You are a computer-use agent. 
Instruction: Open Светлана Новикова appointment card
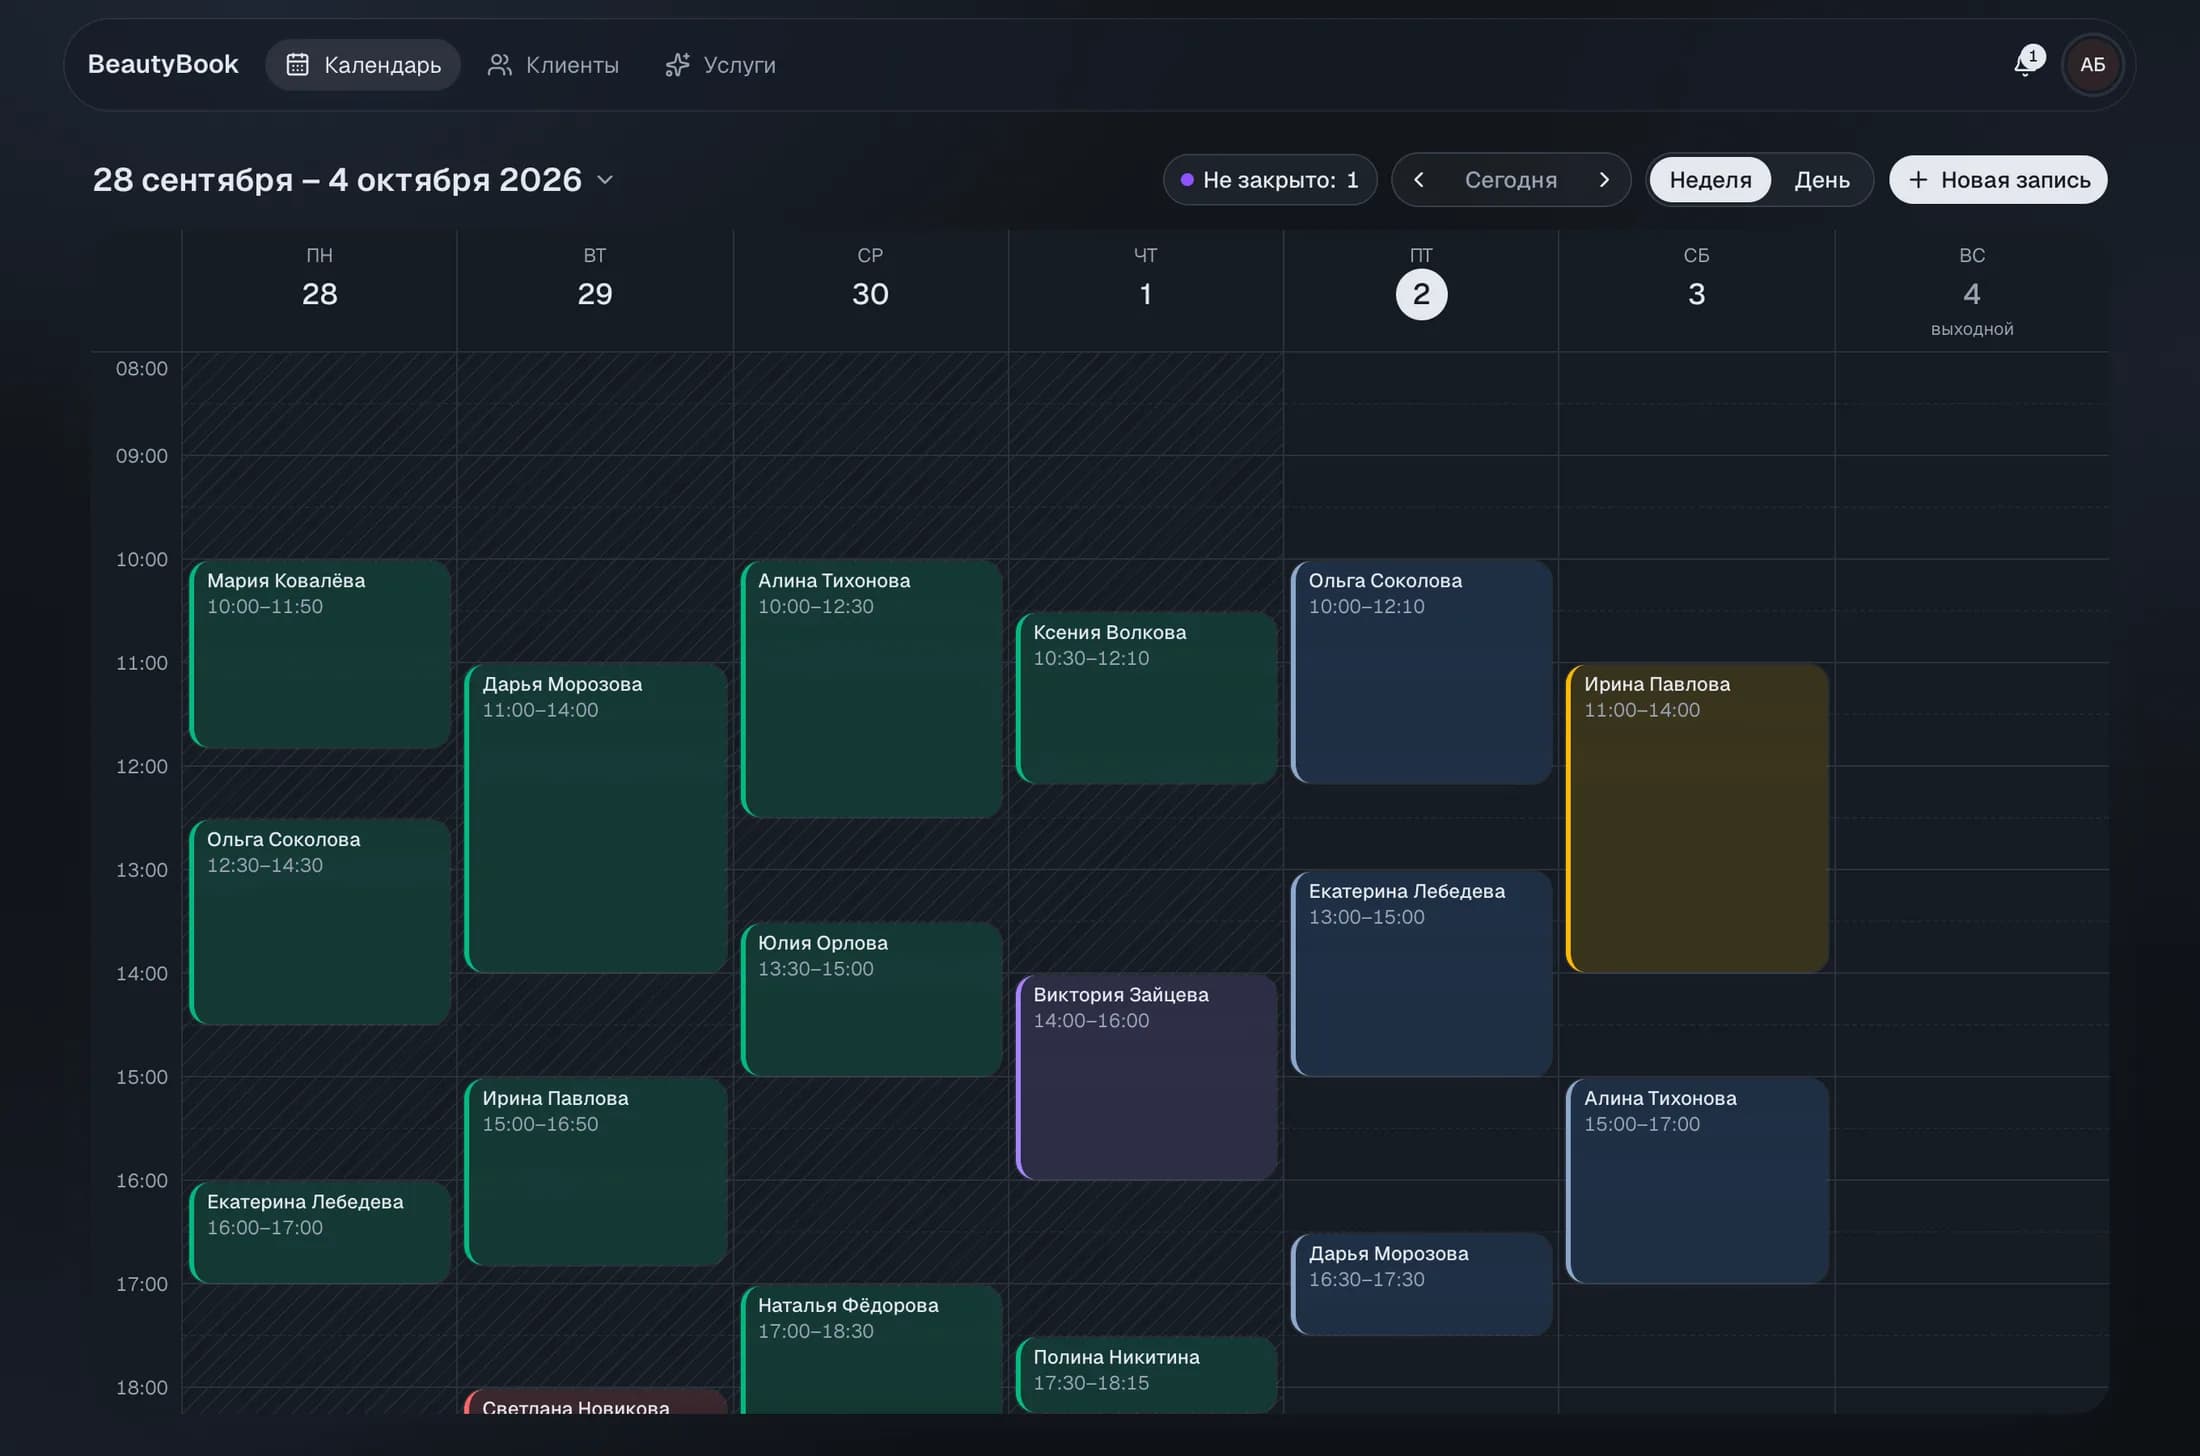pyautogui.click(x=596, y=1402)
